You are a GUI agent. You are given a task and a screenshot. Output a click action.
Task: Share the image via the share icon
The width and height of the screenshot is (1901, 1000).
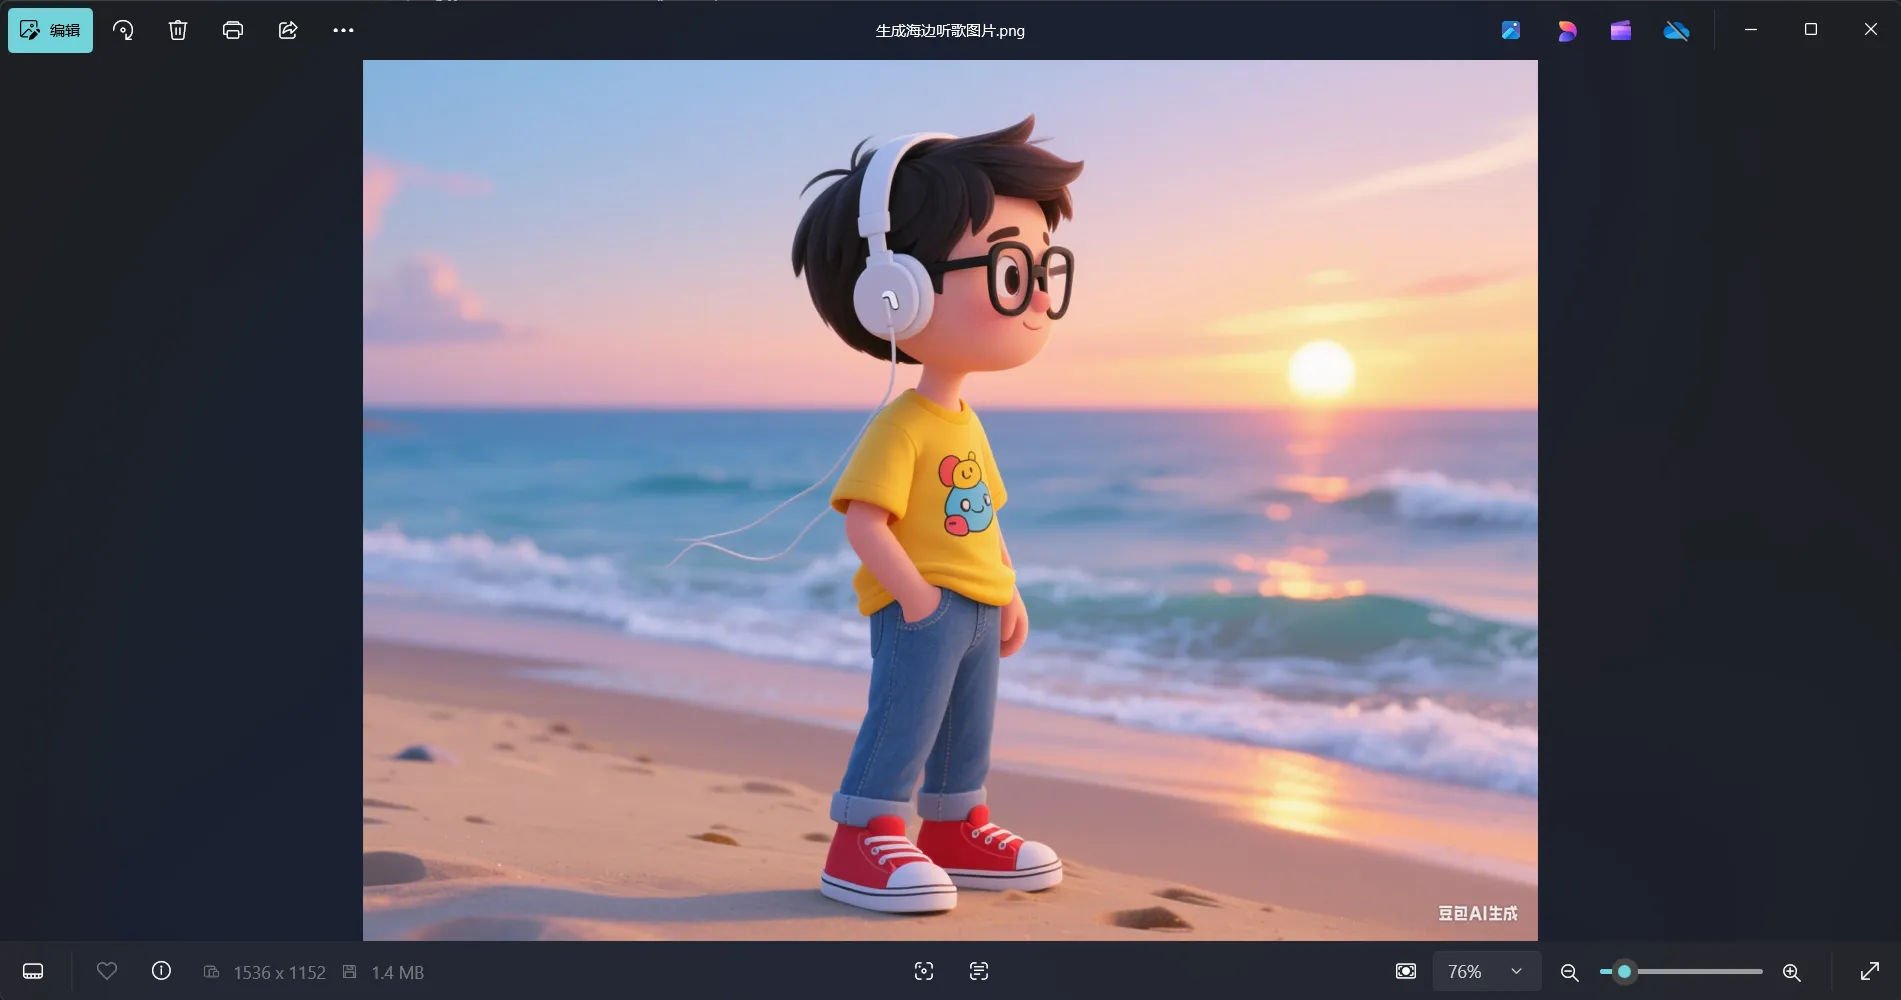[x=288, y=30]
